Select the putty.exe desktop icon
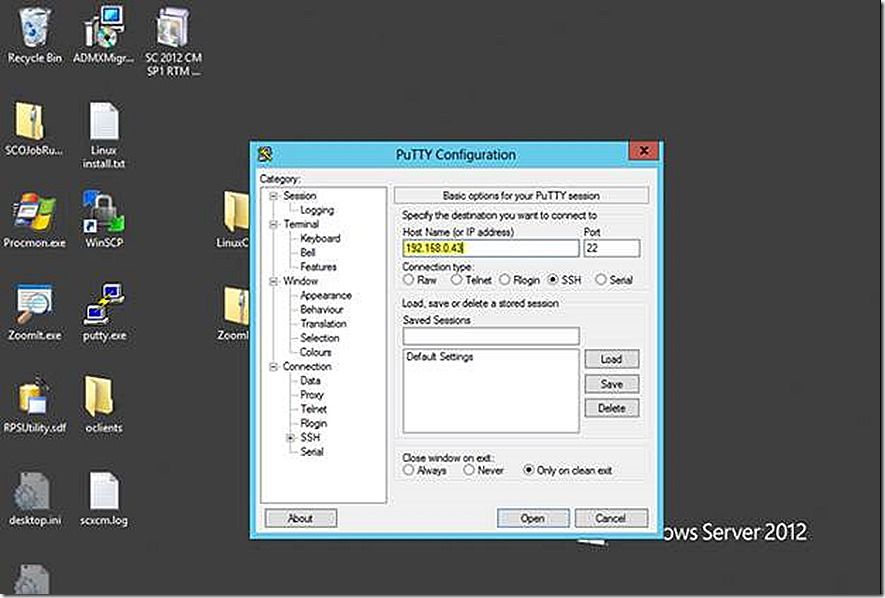 pos(104,312)
